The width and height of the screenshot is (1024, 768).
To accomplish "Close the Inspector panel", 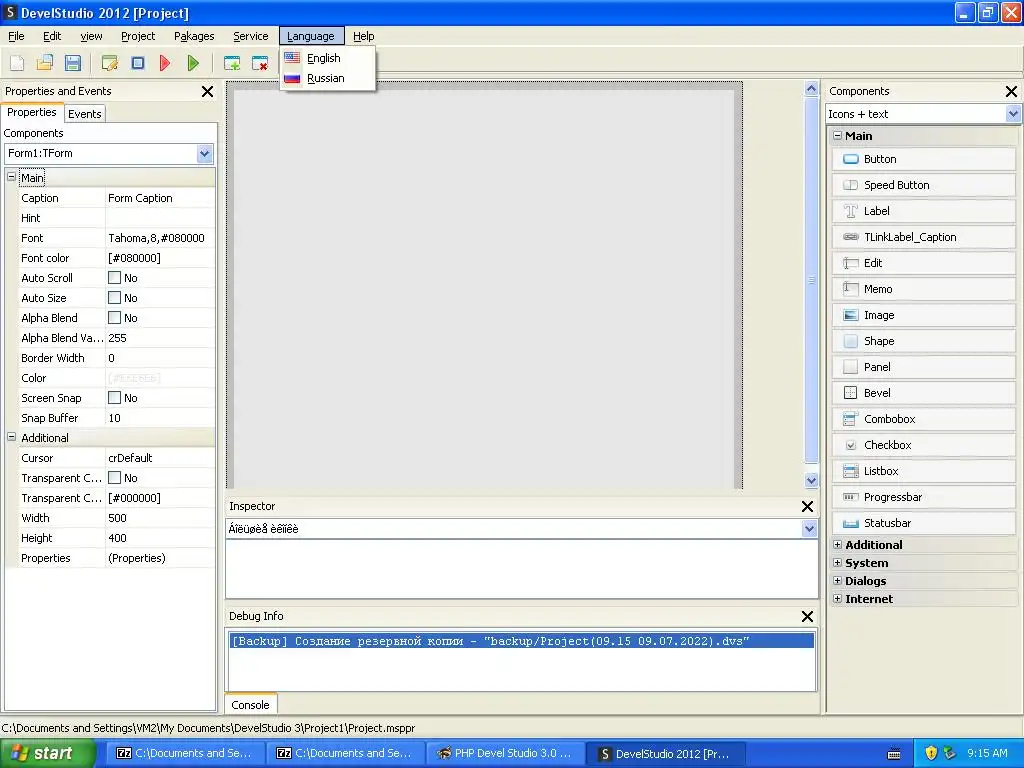I will pyautogui.click(x=807, y=506).
